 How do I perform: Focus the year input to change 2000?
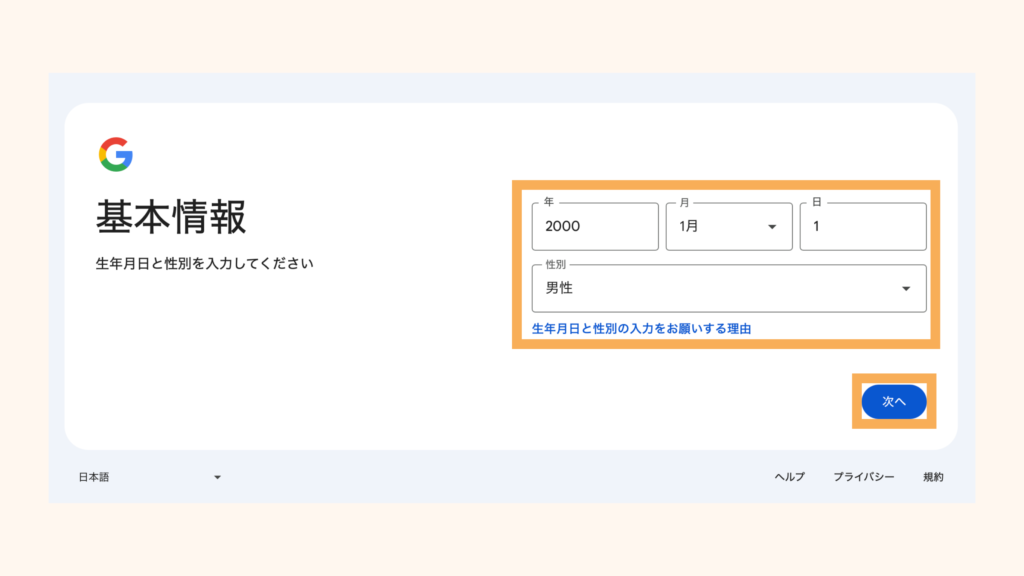click(x=594, y=227)
